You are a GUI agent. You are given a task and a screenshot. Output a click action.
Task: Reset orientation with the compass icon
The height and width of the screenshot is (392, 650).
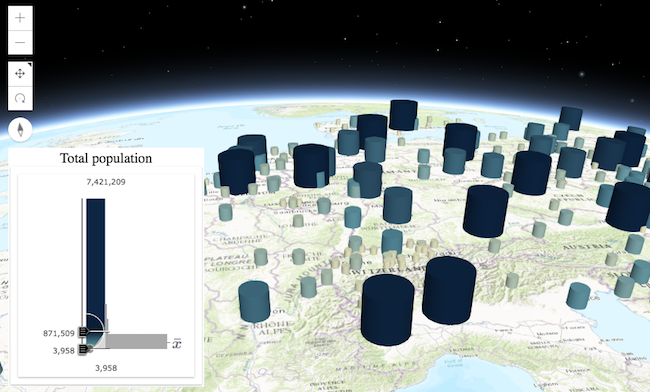pyautogui.click(x=20, y=130)
